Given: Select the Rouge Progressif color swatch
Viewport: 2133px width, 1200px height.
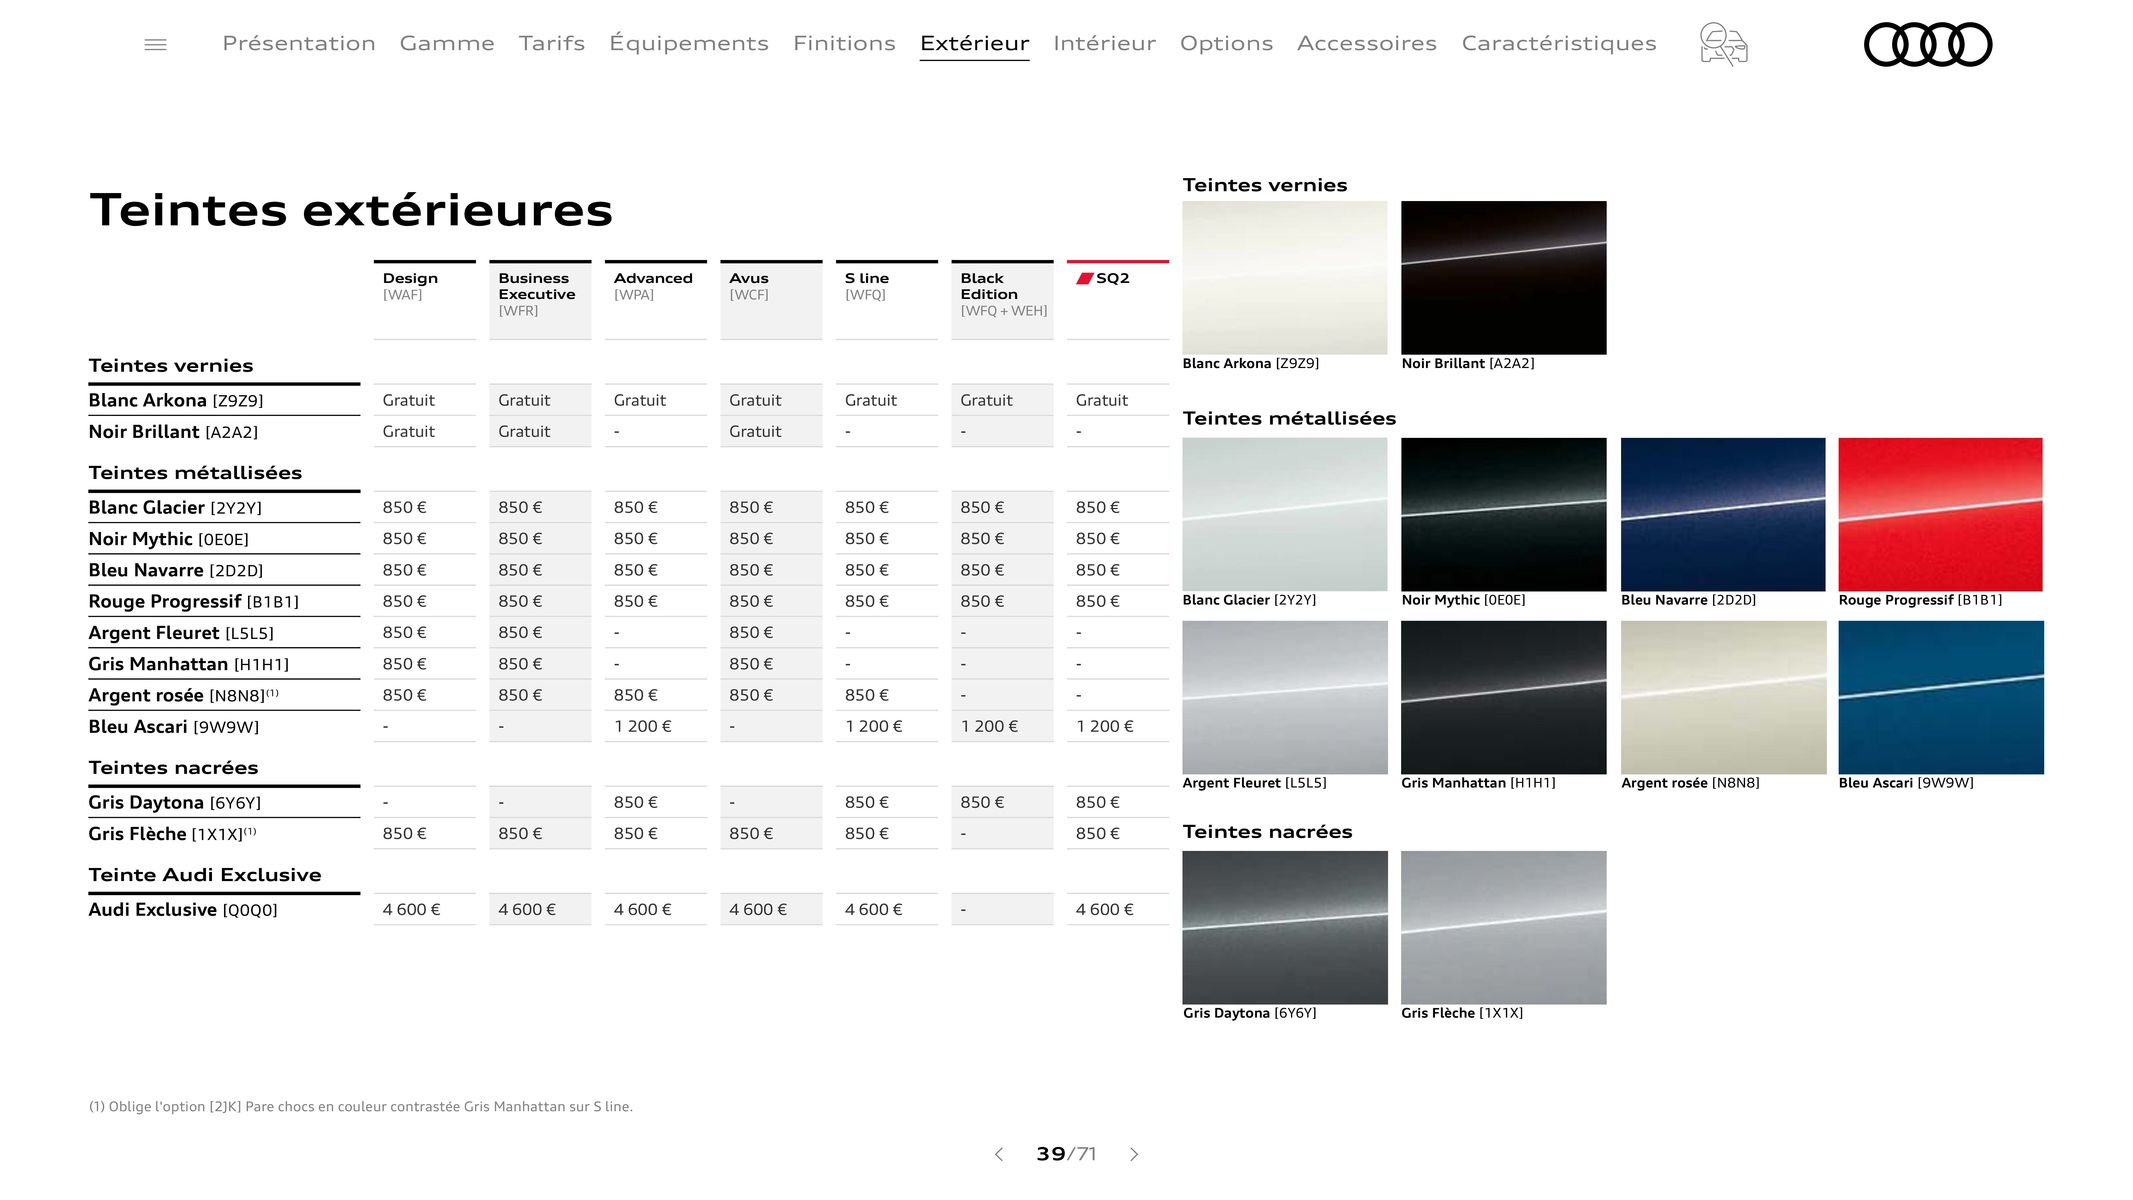Looking at the screenshot, I should 1941,514.
